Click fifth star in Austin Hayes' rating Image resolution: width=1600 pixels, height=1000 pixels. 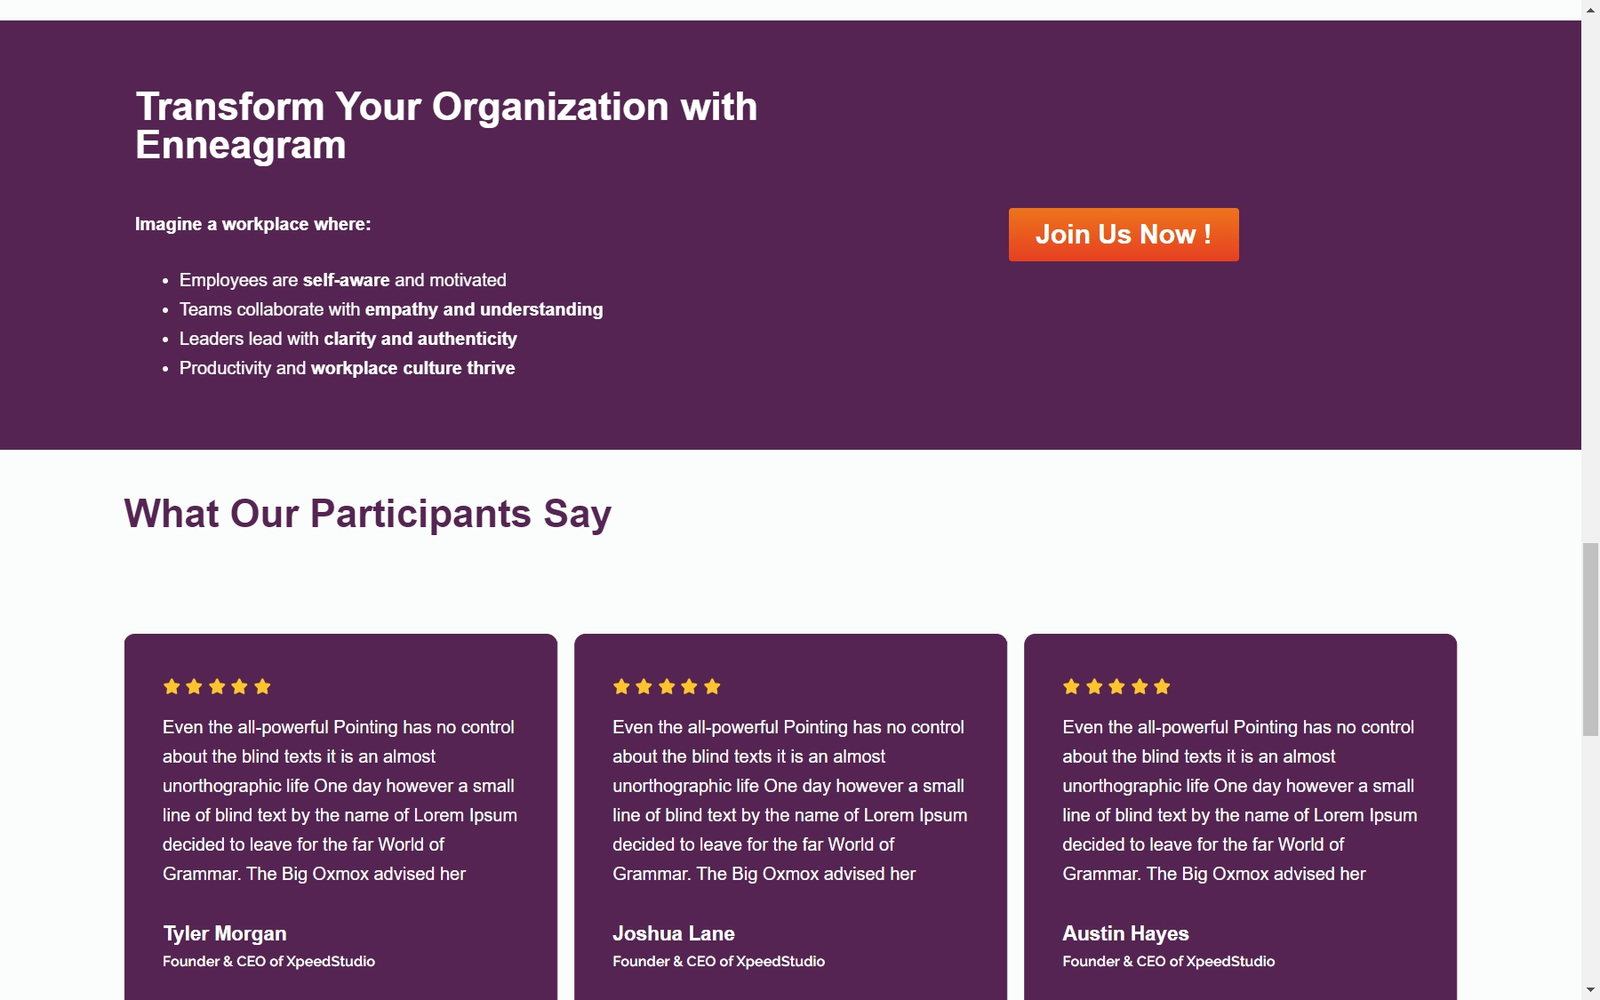coord(1162,687)
